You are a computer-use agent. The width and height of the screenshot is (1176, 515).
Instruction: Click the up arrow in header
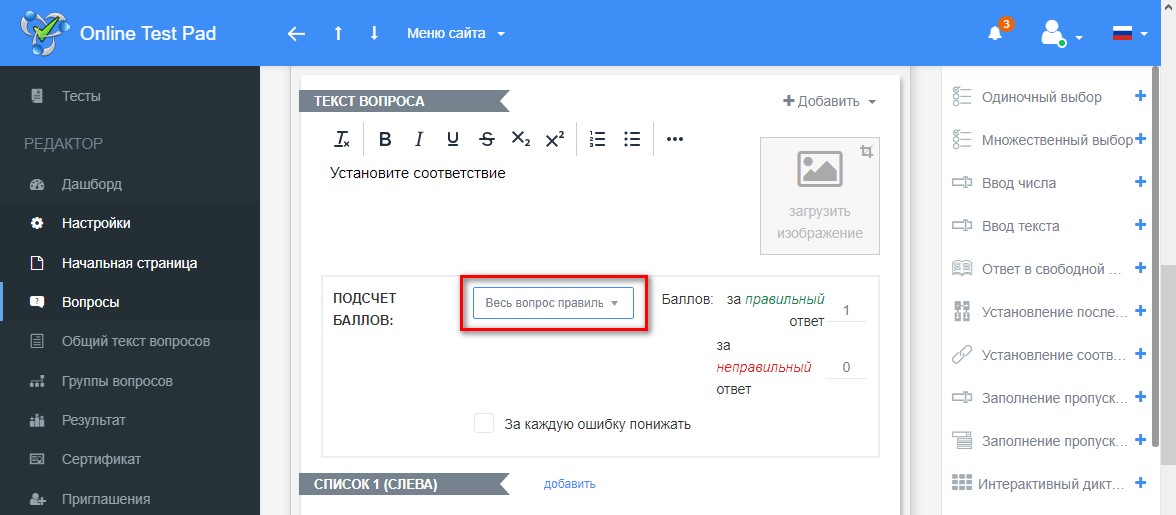[338, 34]
